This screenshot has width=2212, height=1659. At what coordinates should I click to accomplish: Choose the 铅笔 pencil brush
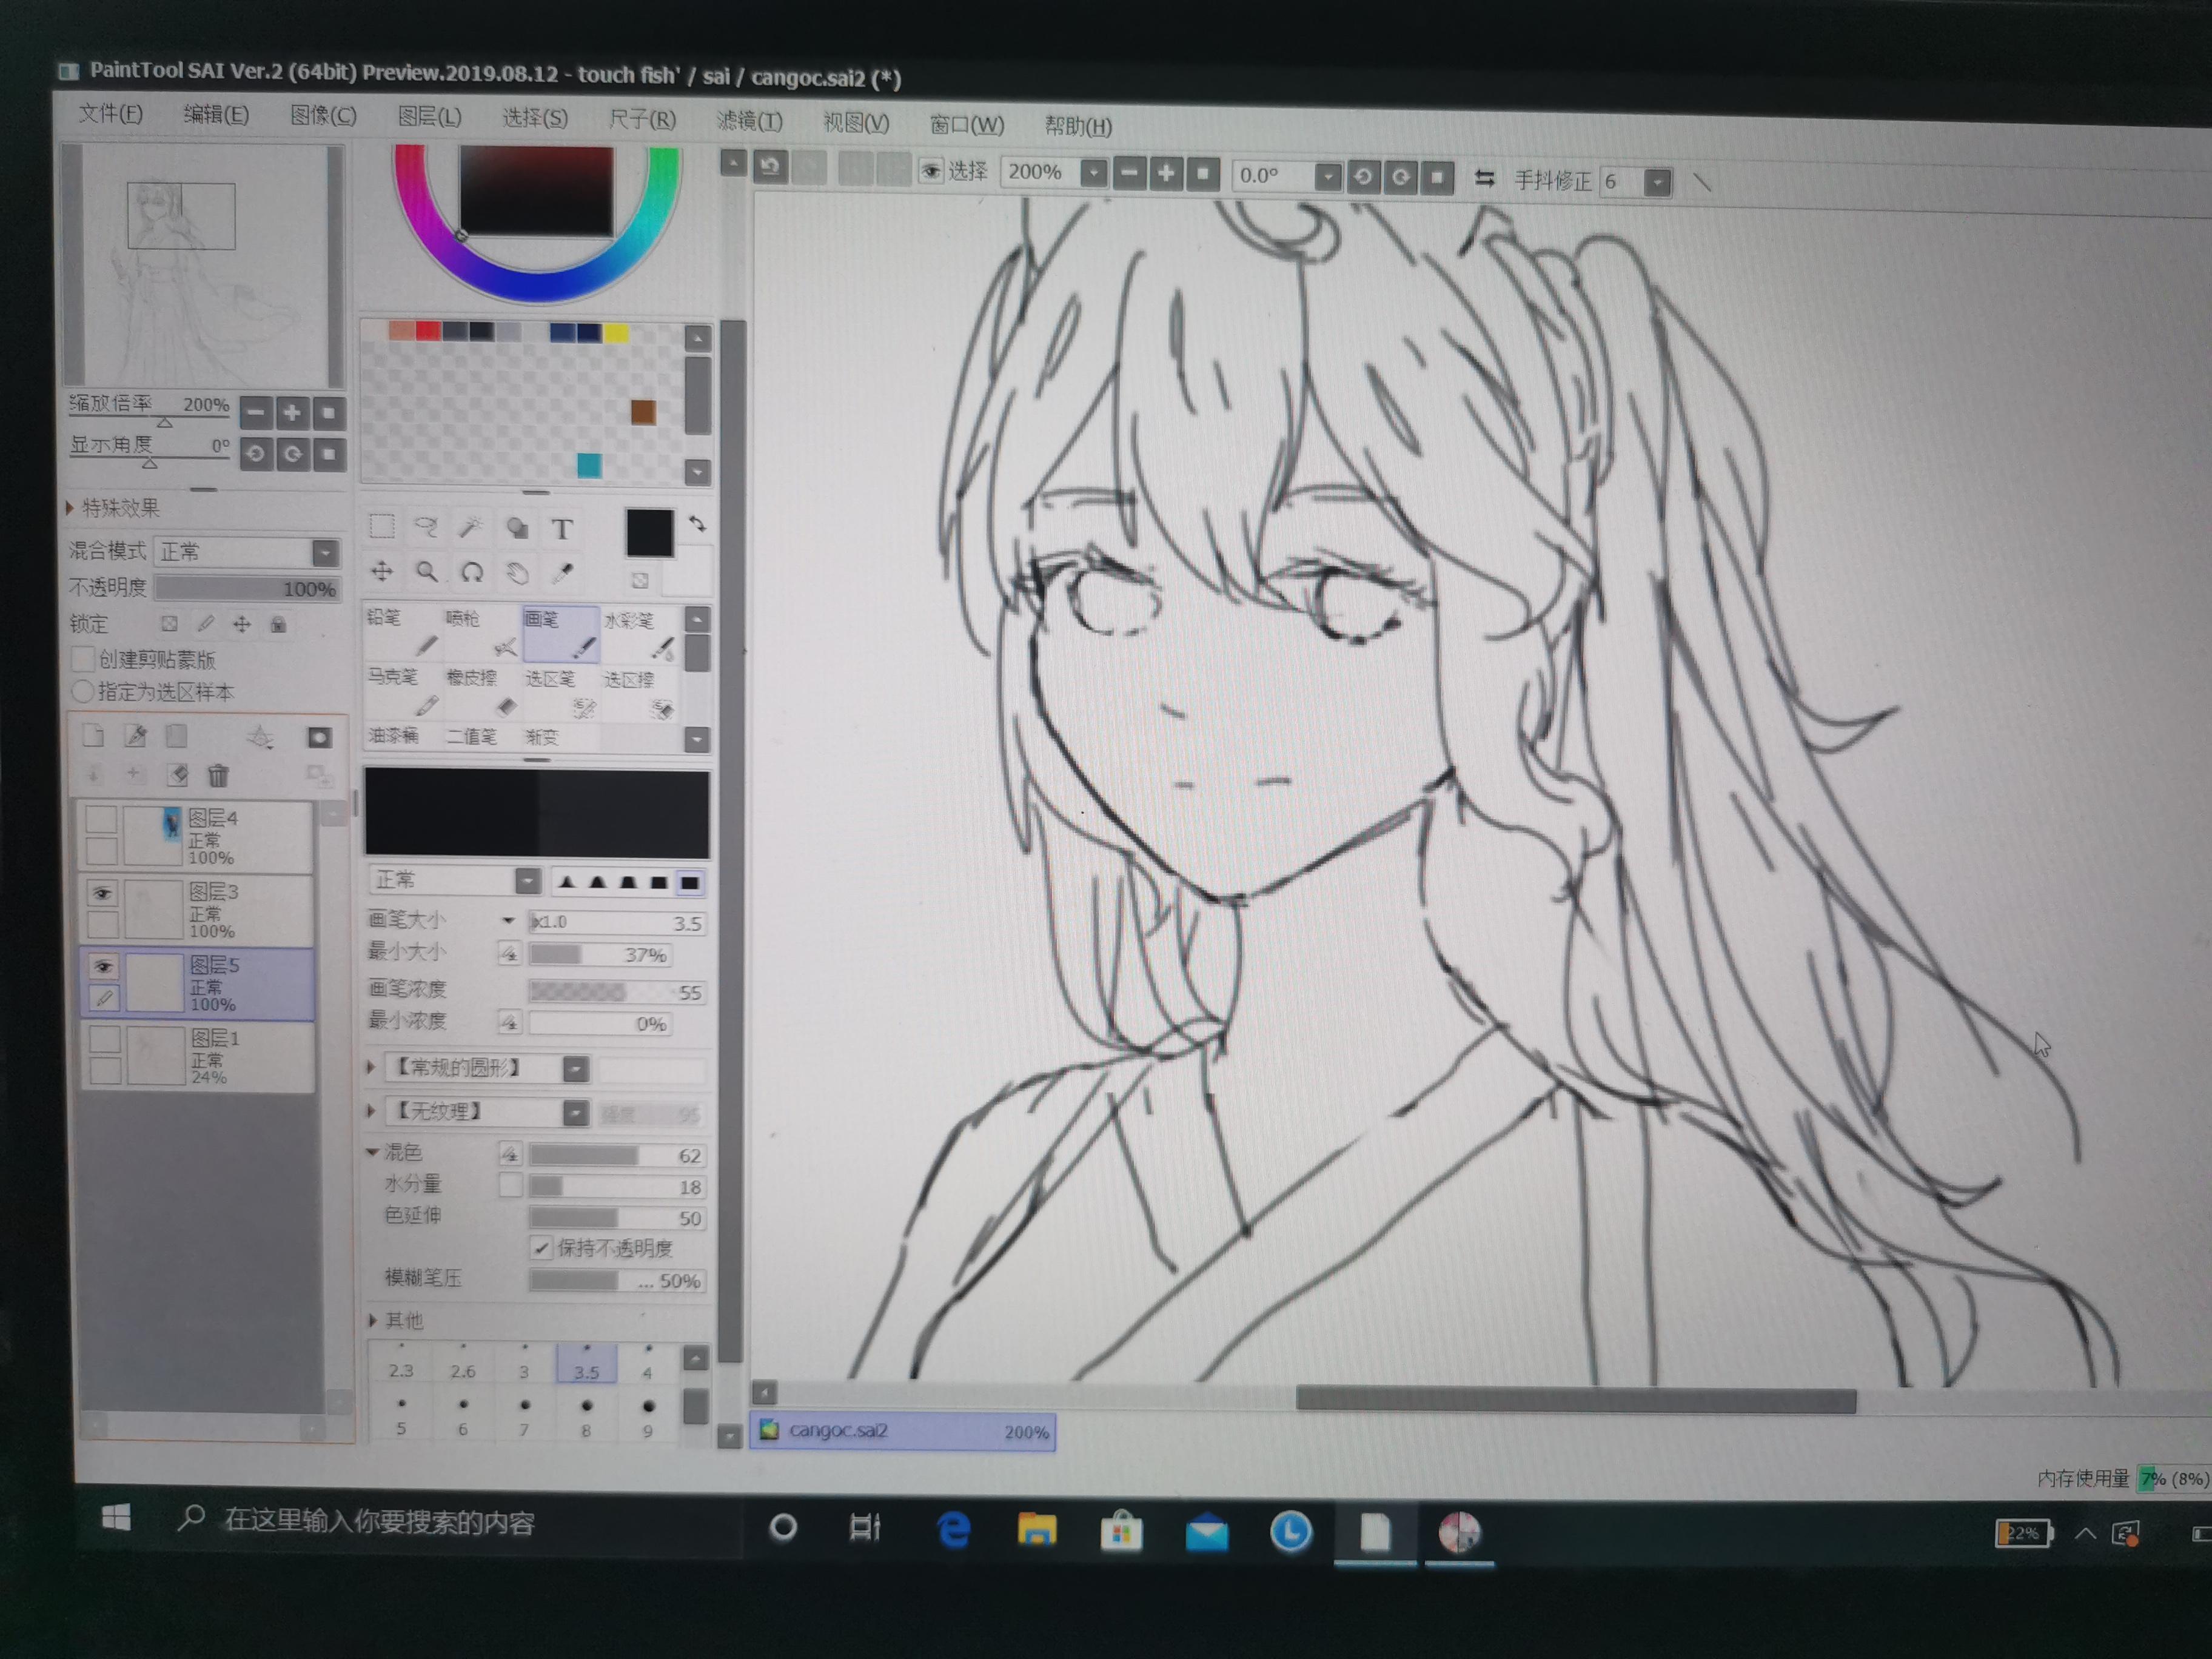[x=402, y=632]
